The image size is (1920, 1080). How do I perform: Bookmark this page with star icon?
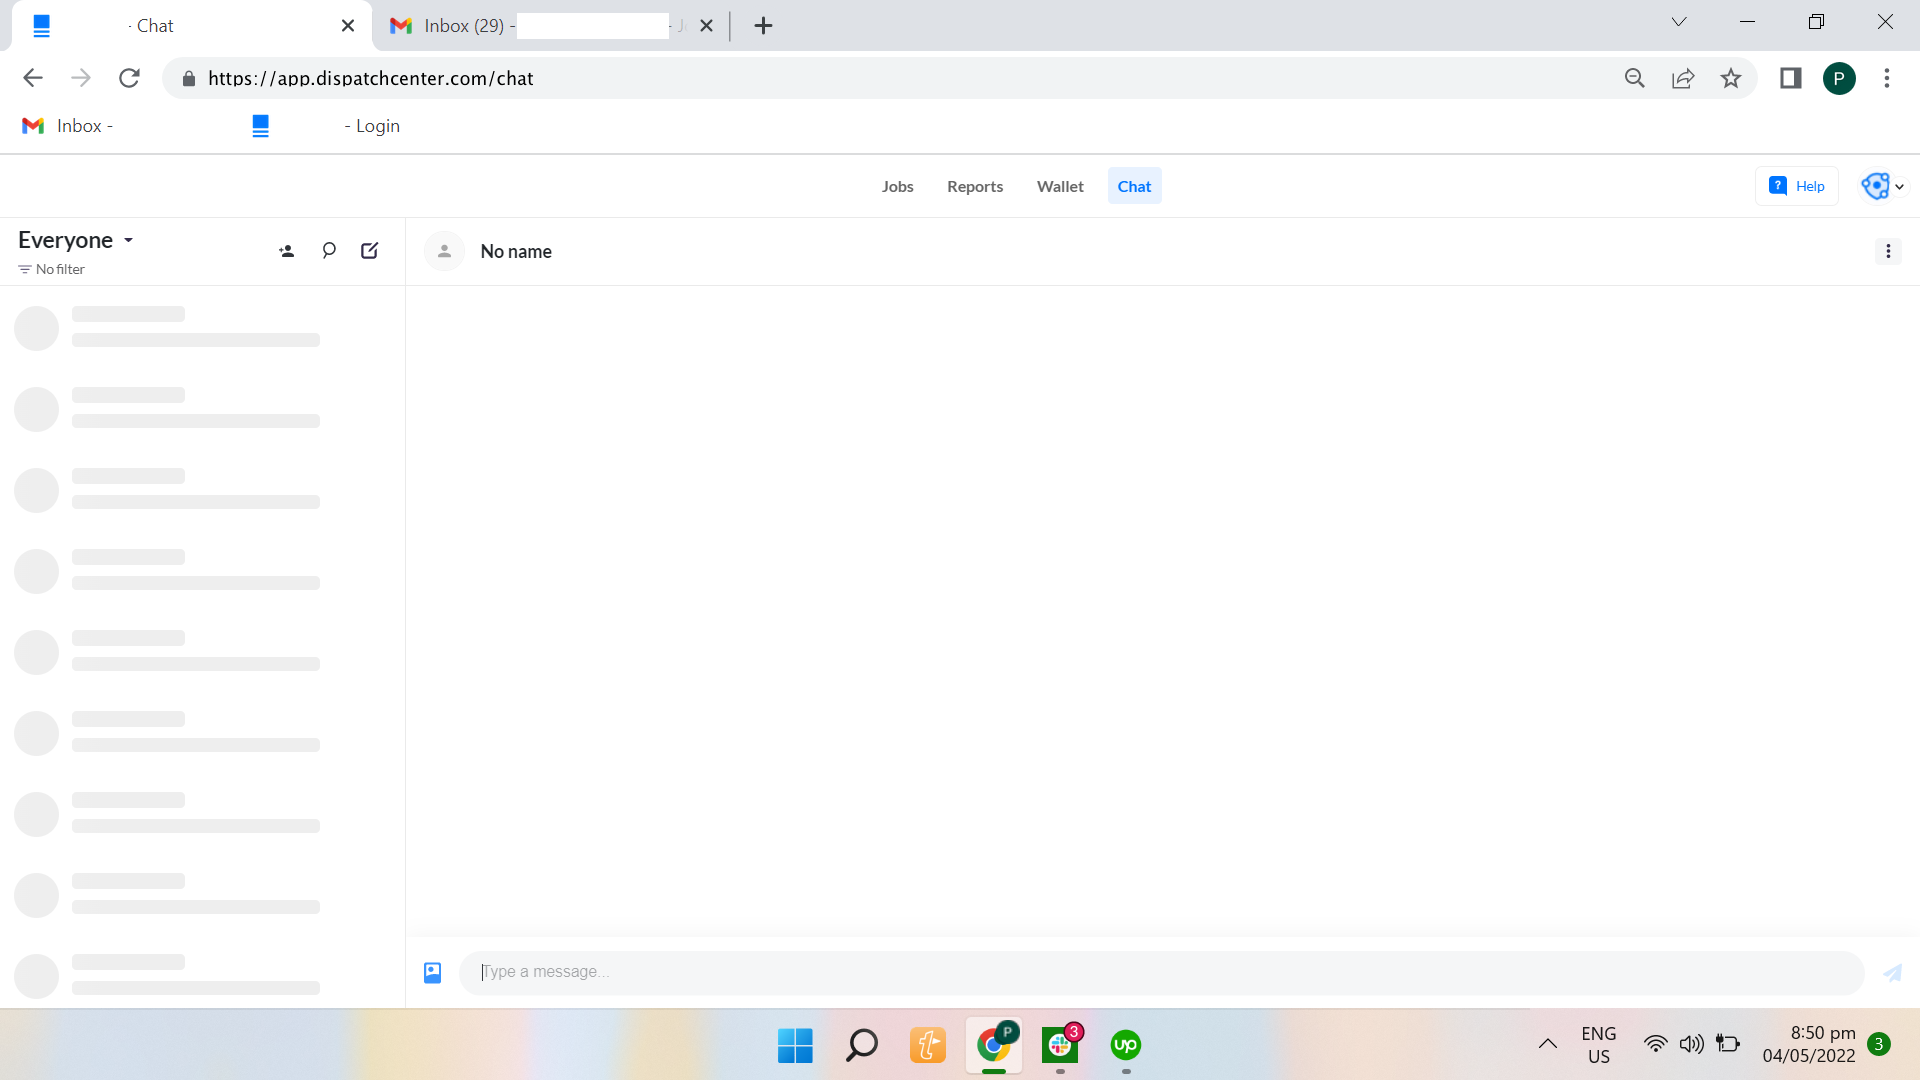[x=1731, y=78]
